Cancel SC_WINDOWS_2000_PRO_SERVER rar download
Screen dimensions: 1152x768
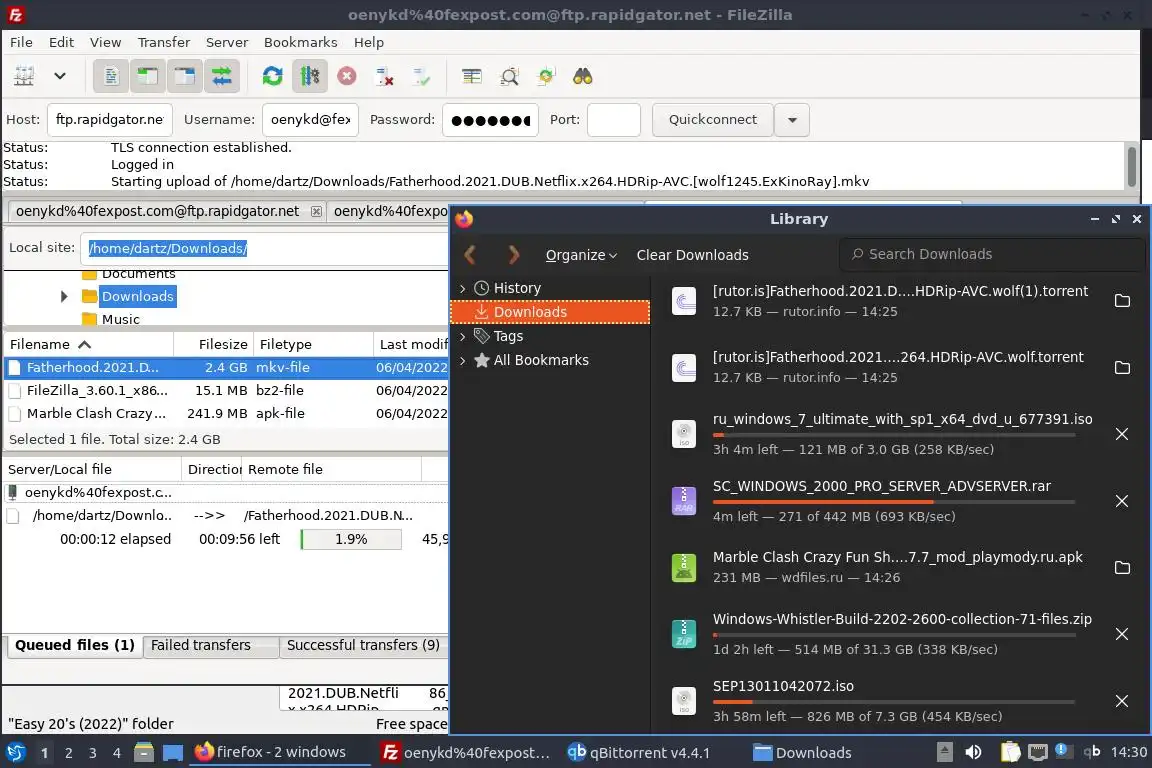point(1121,501)
